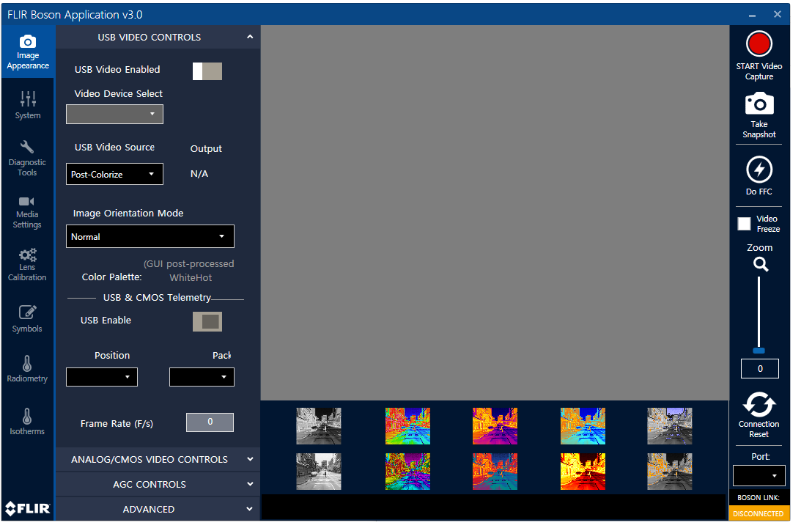Select bottom-row multicolor purple-green thumbnail
Viewport: 792px width, 525px height.
408,471
